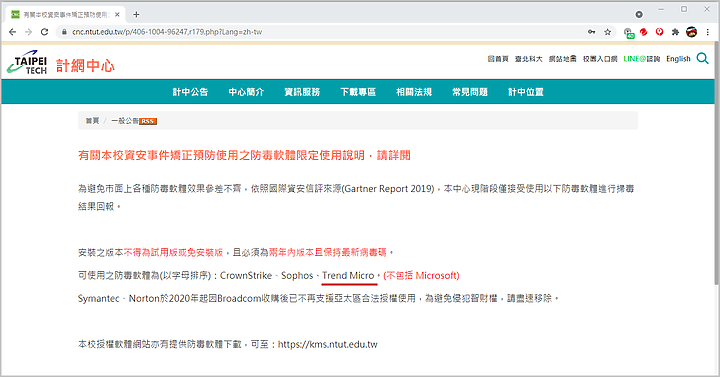Click the red (不包括 Microsoft) text
This screenshot has width=720, height=377.
tap(421, 276)
